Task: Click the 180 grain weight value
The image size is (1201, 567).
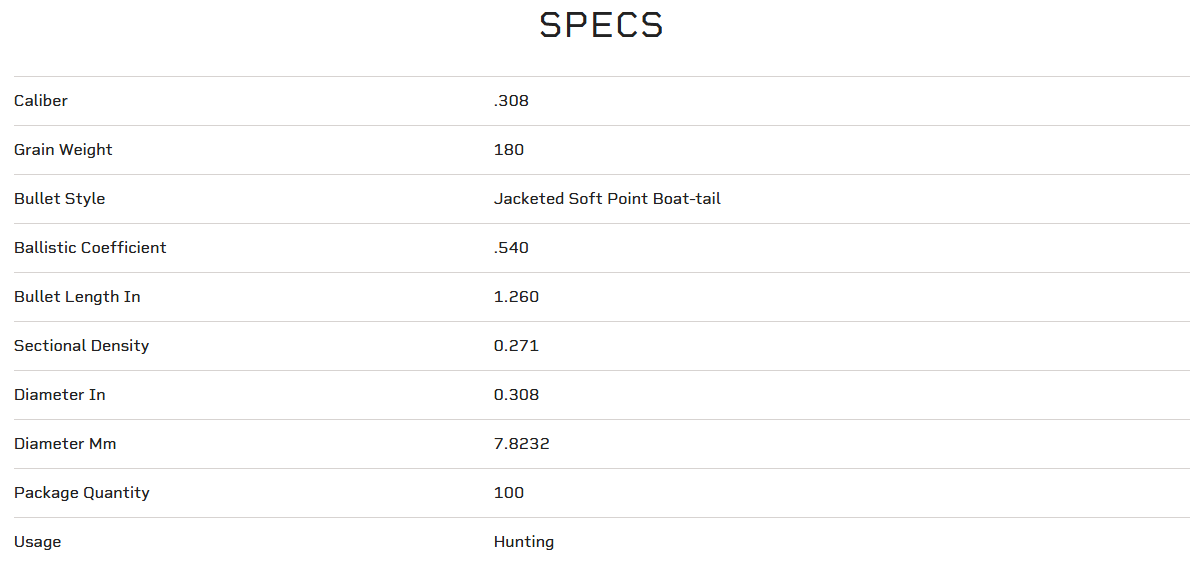Action: tap(509, 150)
